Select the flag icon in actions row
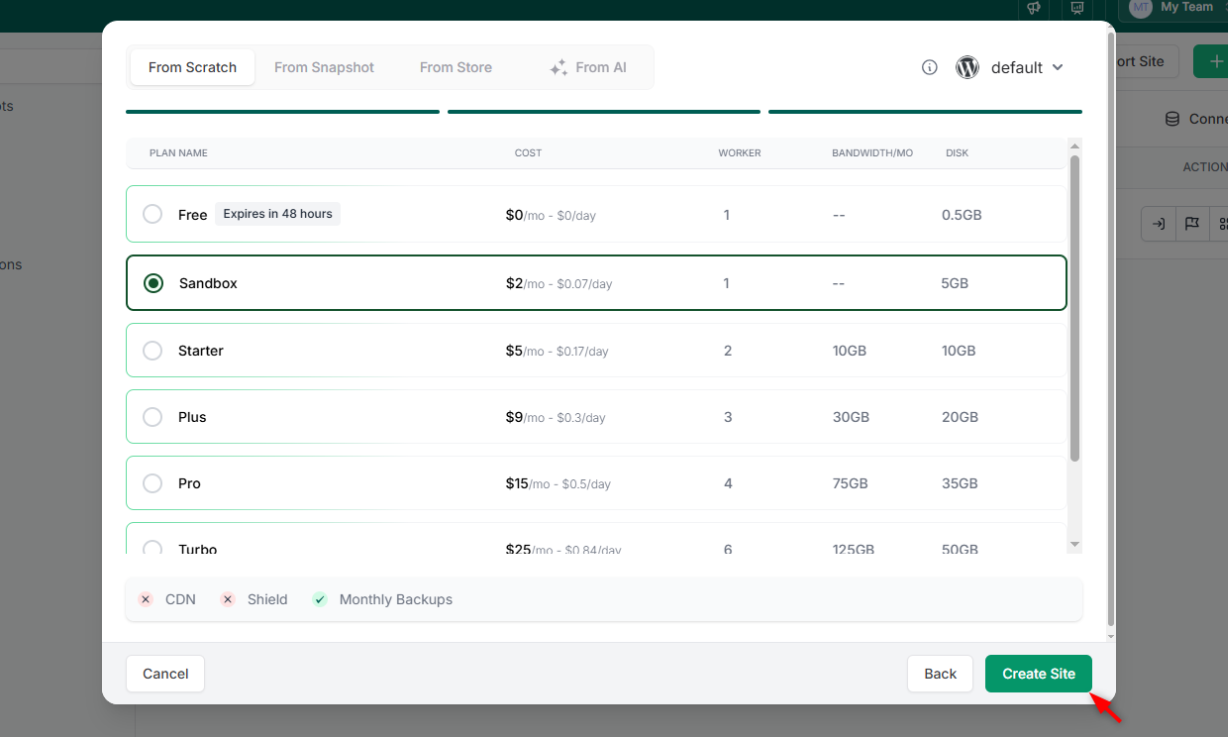1228x737 pixels. coord(1192,223)
